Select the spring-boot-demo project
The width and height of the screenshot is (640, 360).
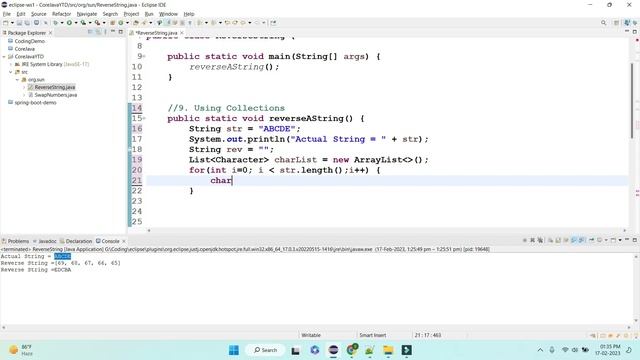point(35,102)
